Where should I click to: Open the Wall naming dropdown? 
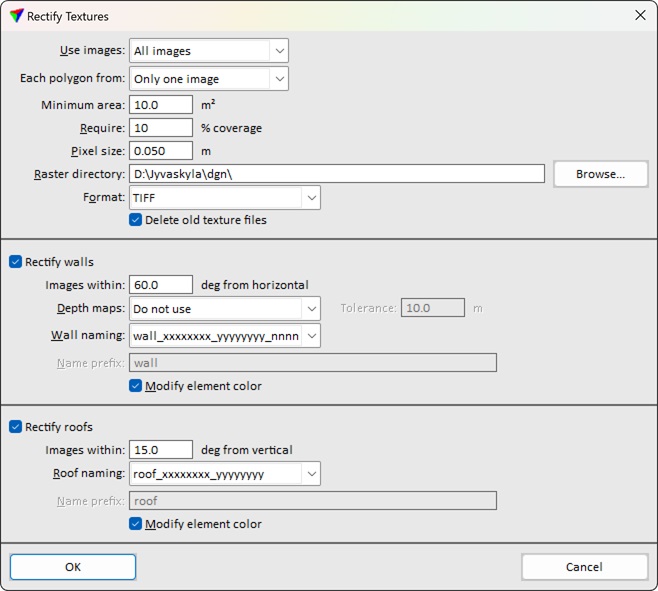(x=224, y=336)
